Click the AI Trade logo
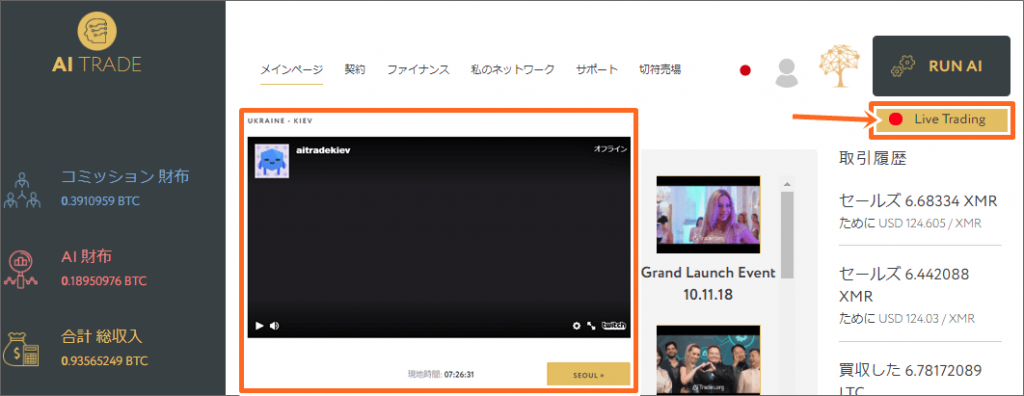 (x=97, y=41)
